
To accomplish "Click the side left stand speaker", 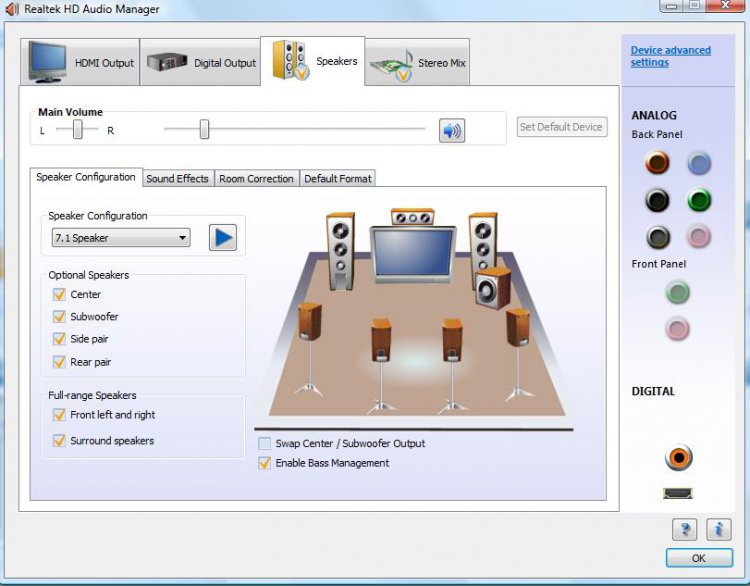I will (309, 349).
